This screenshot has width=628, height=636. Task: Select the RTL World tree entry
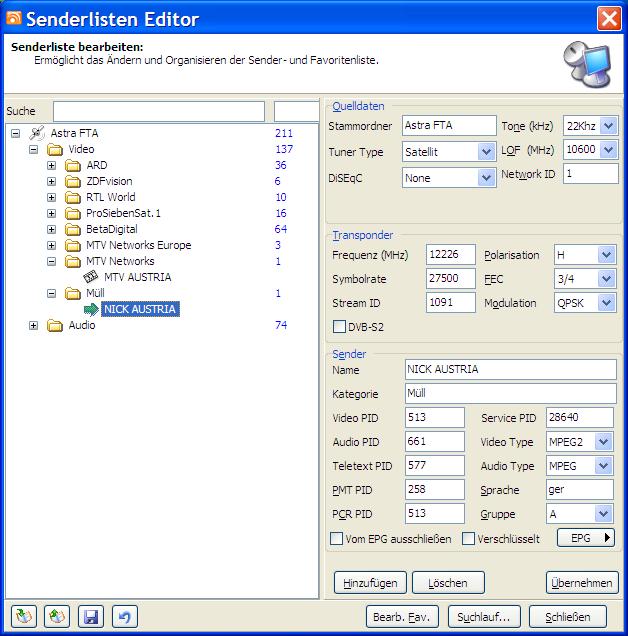coord(110,197)
